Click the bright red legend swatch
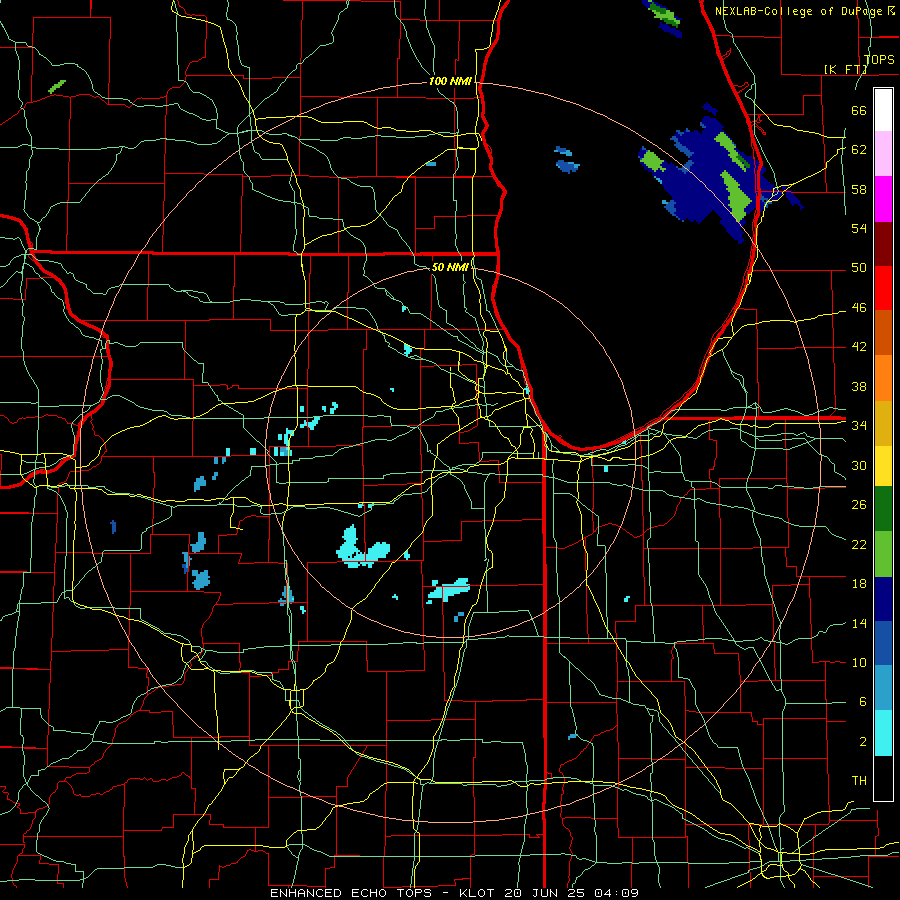Image resolution: width=900 pixels, height=900 pixels. click(883, 288)
